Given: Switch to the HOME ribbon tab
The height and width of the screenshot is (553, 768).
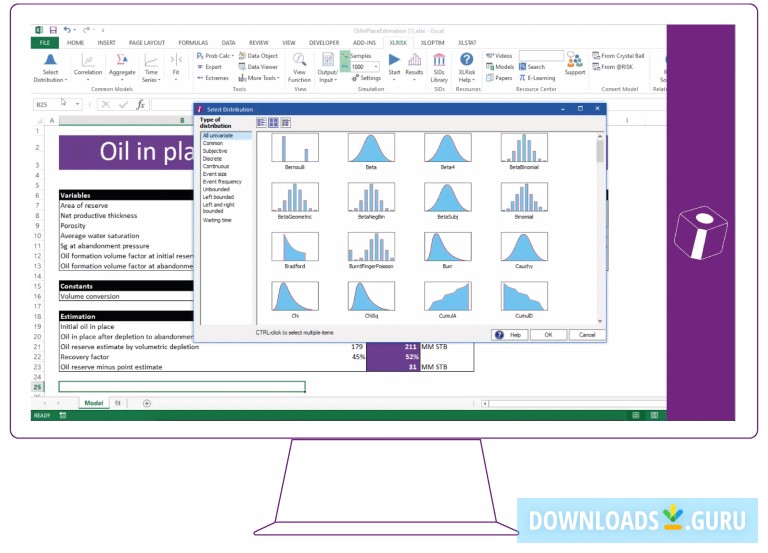Looking at the screenshot, I should click(x=75, y=43).
